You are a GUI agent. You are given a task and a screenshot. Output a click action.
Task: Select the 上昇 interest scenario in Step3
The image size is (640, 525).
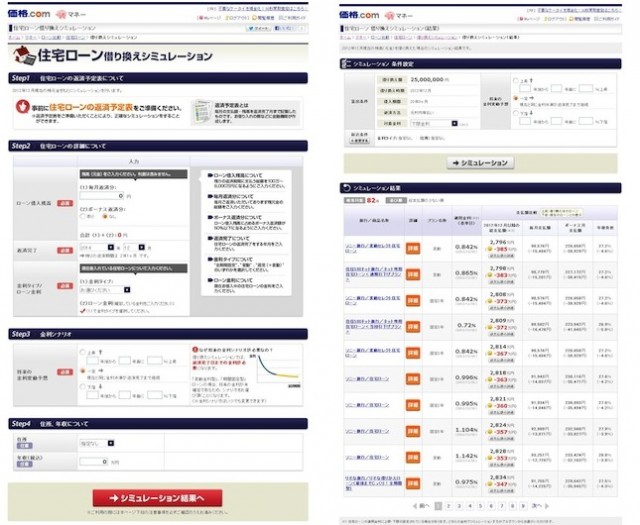pos(83,353)
